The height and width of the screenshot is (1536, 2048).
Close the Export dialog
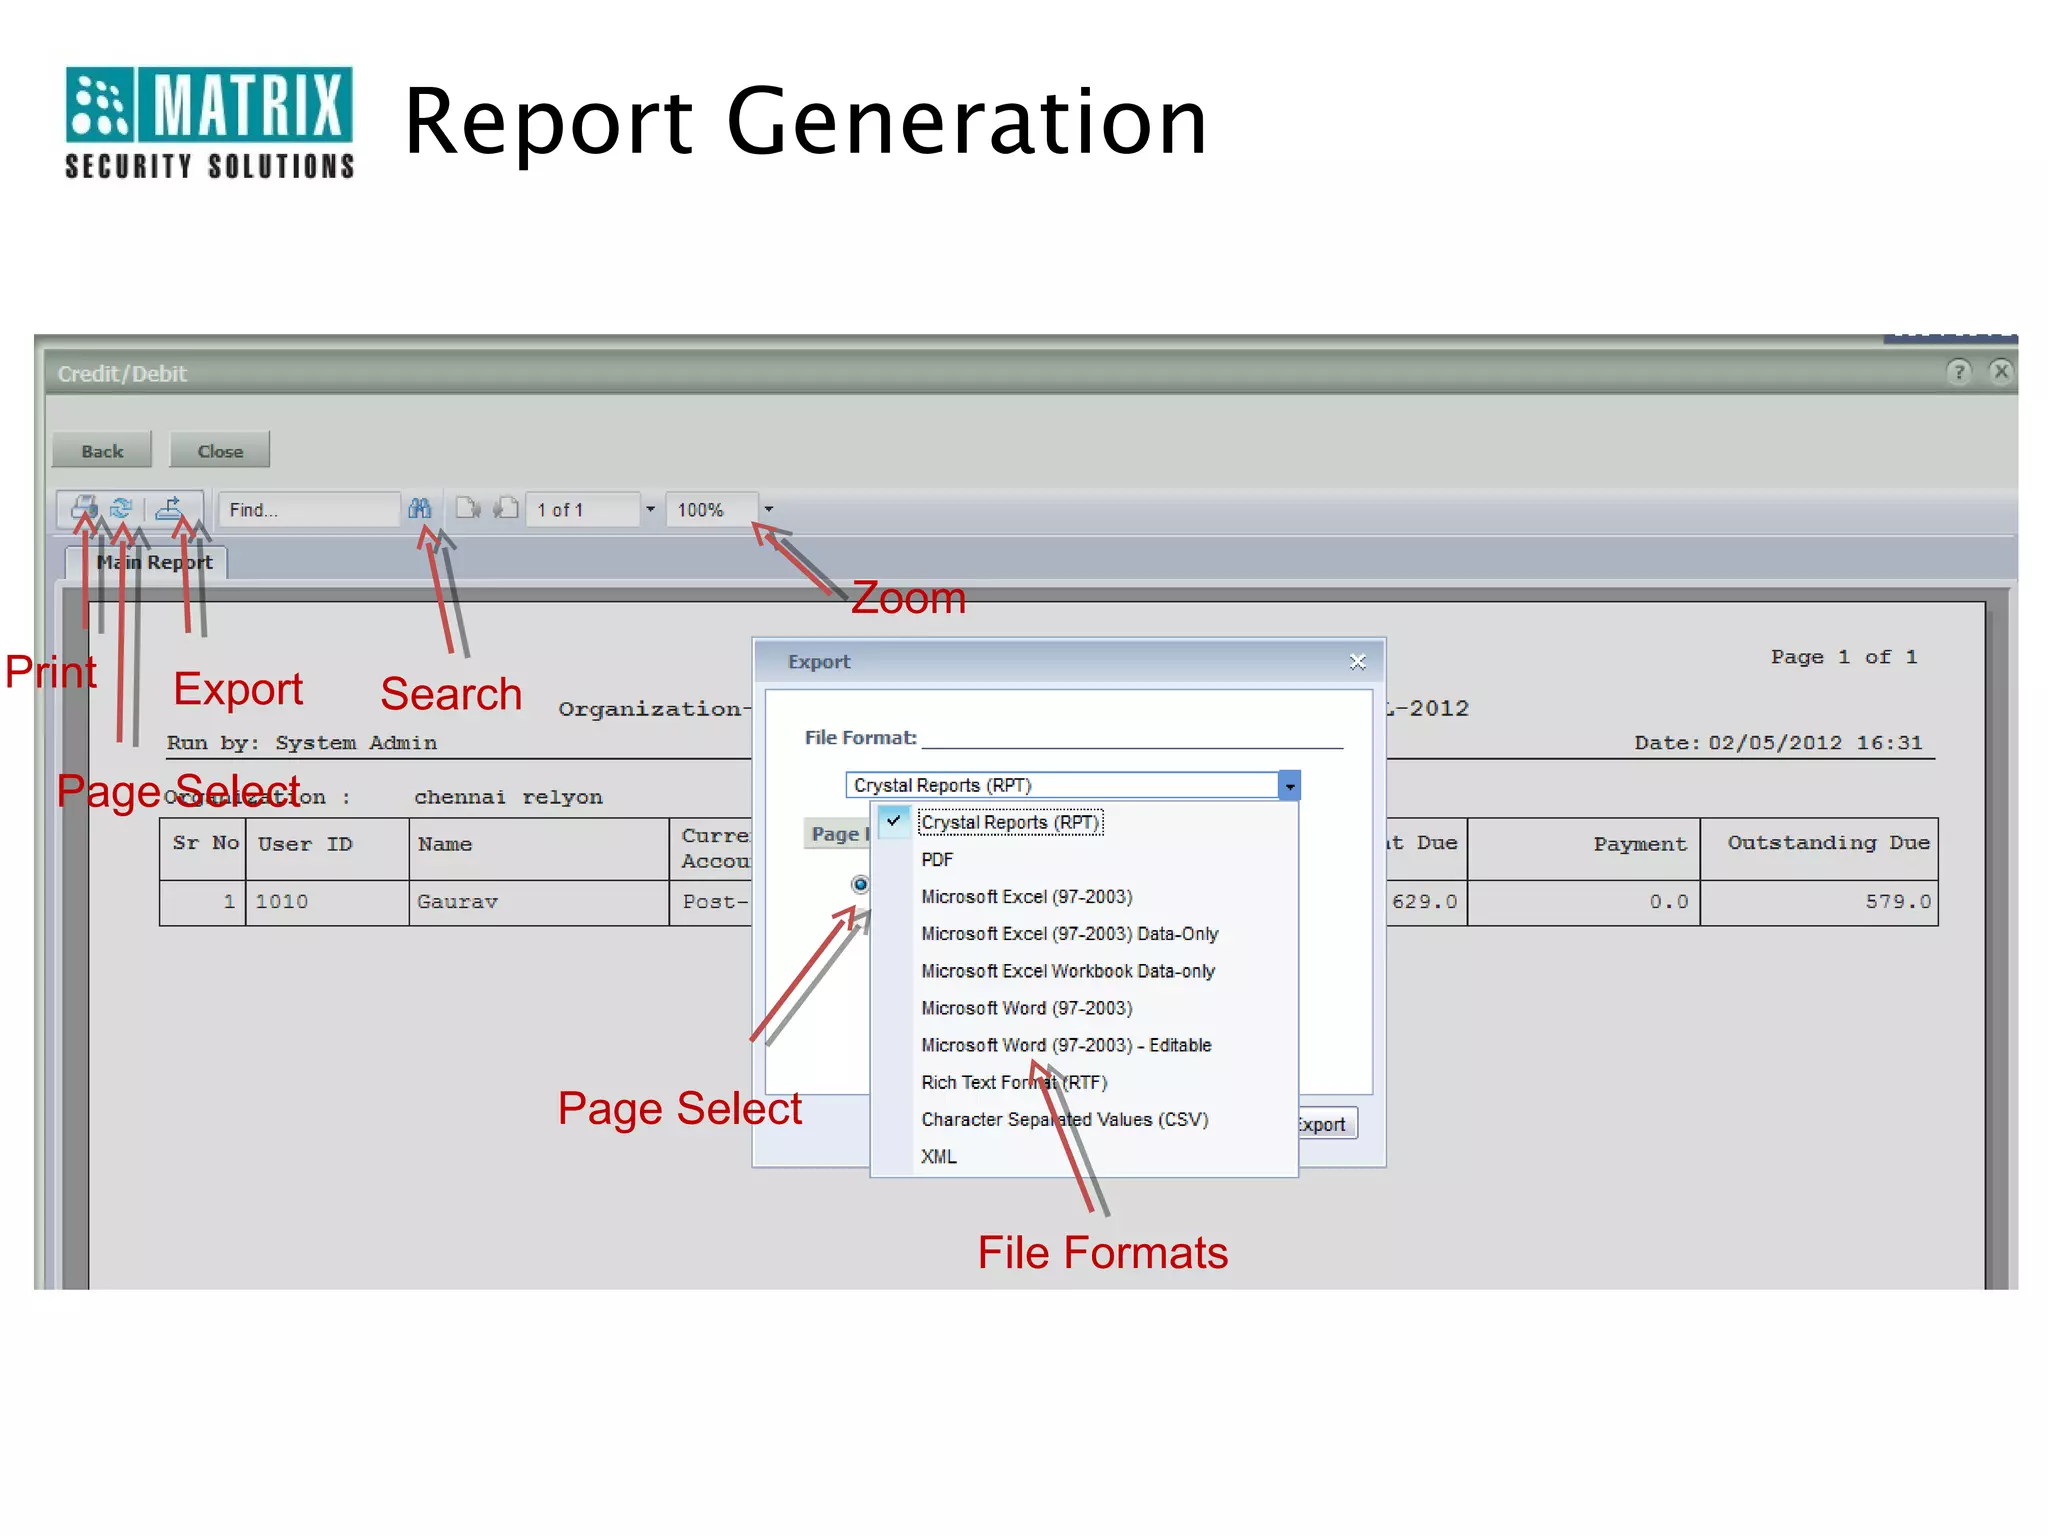coord(1357,662)
